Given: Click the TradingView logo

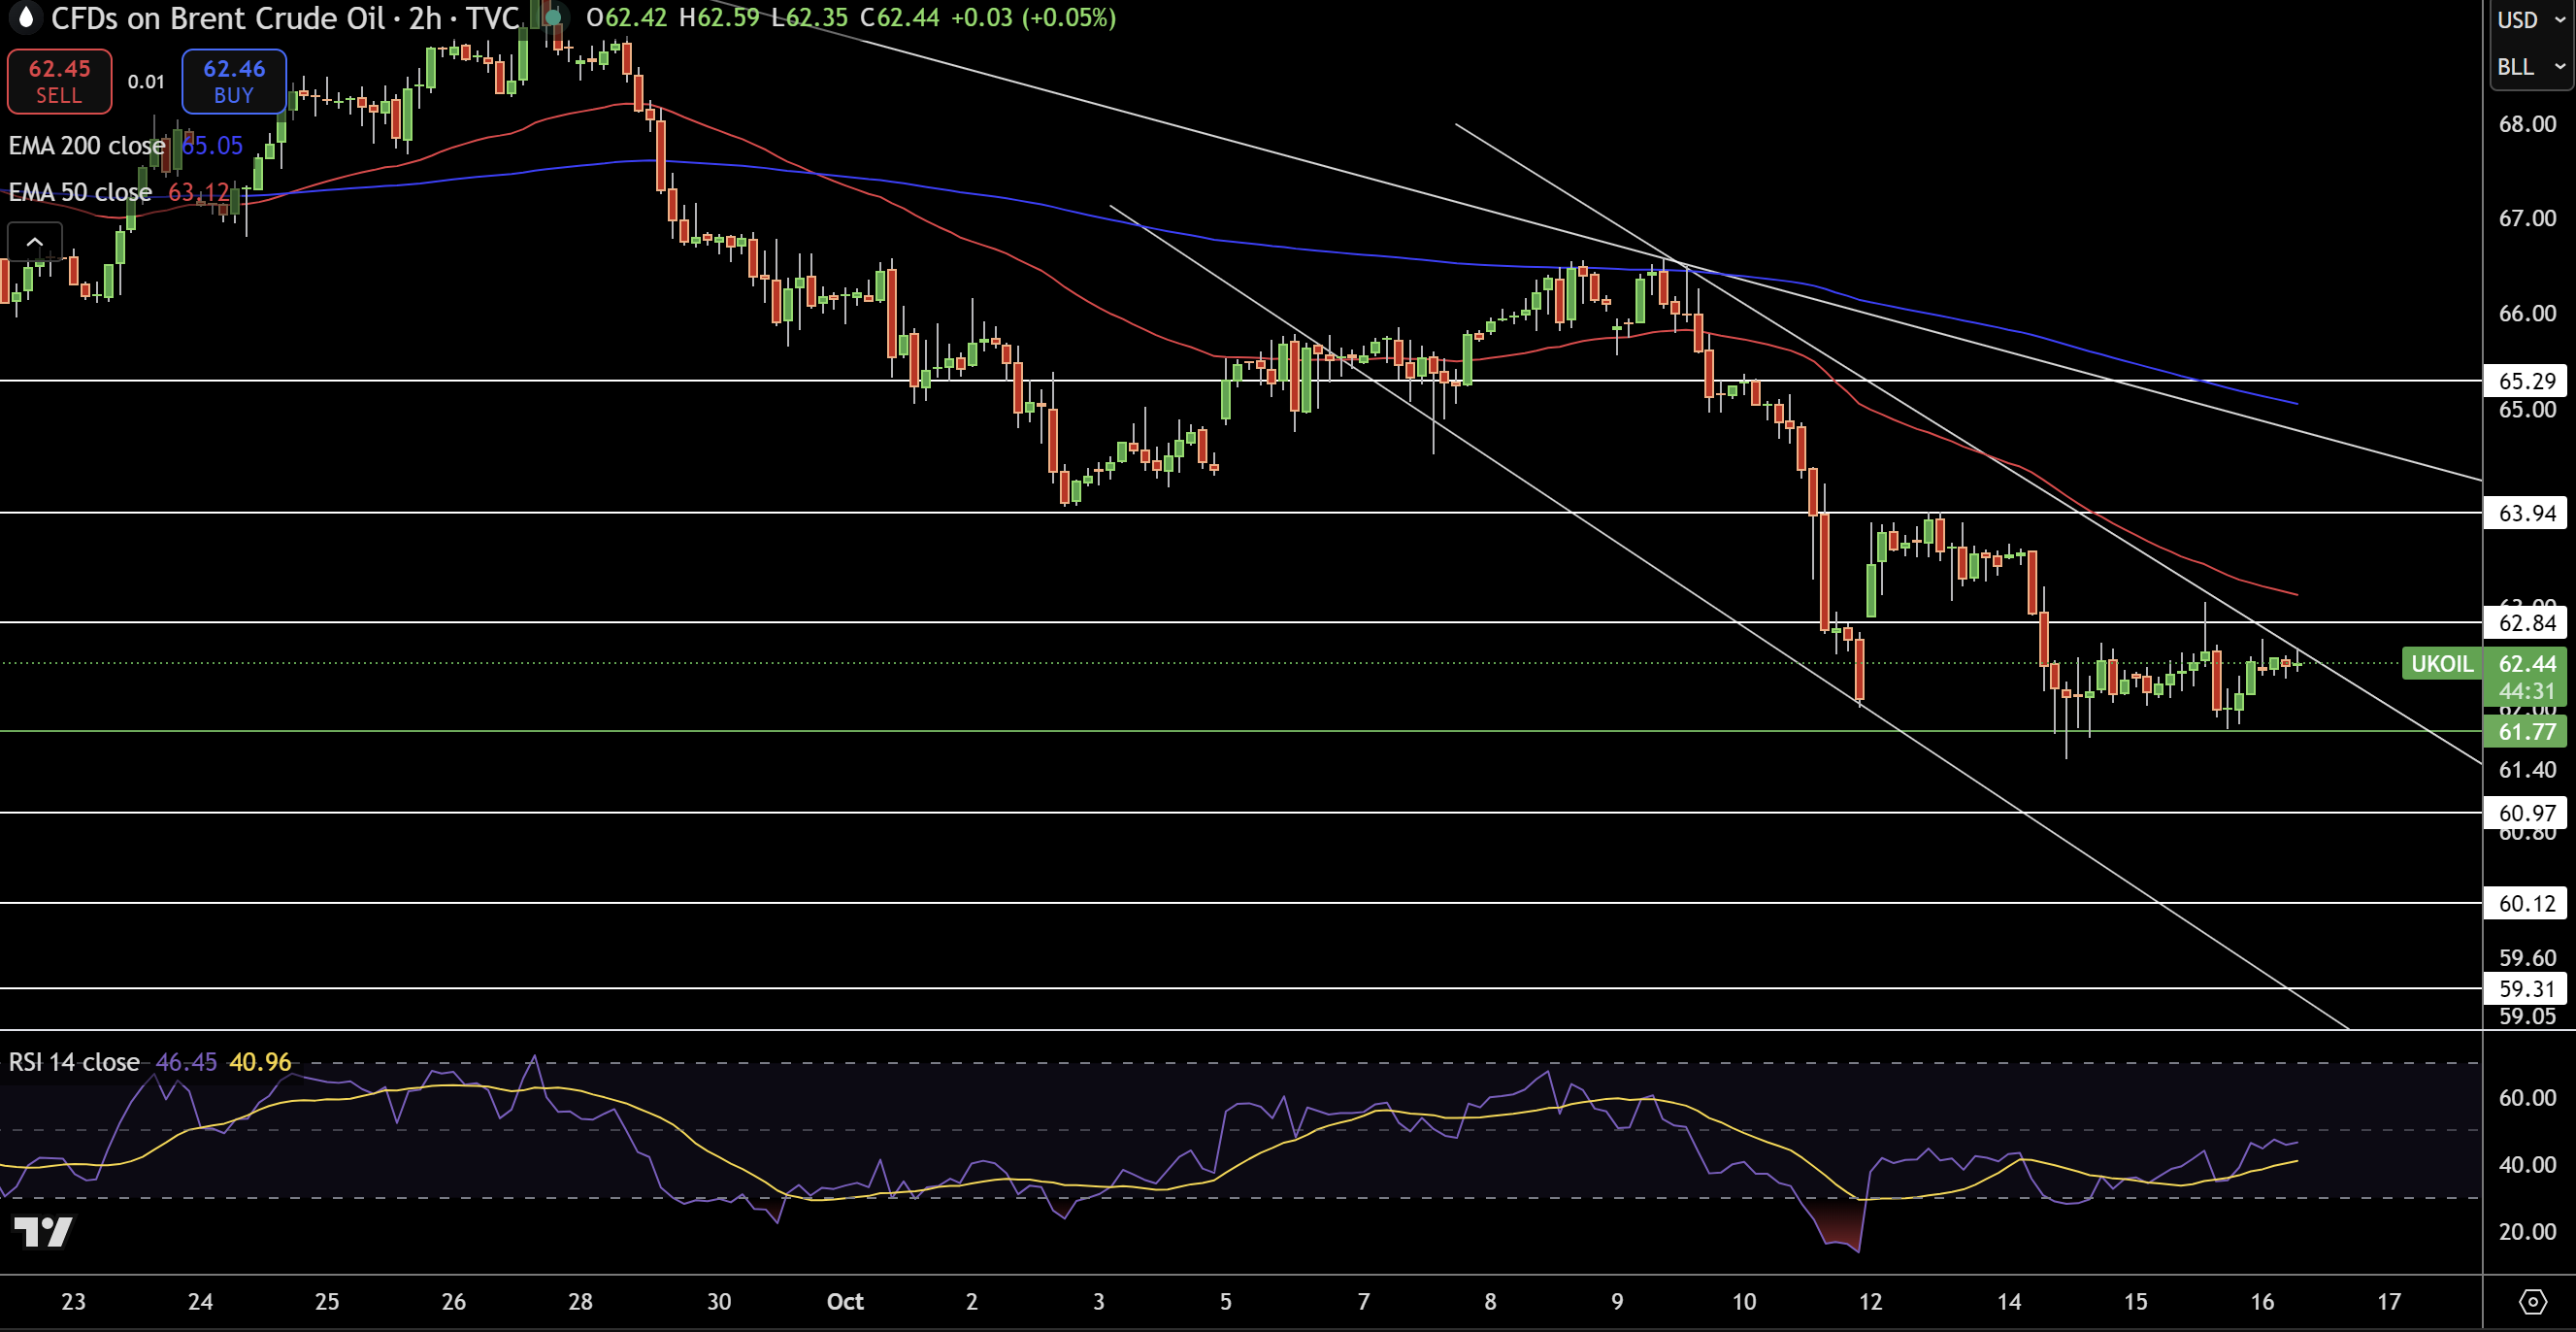Looking at the screenshot, I should tap(43, 1230).
